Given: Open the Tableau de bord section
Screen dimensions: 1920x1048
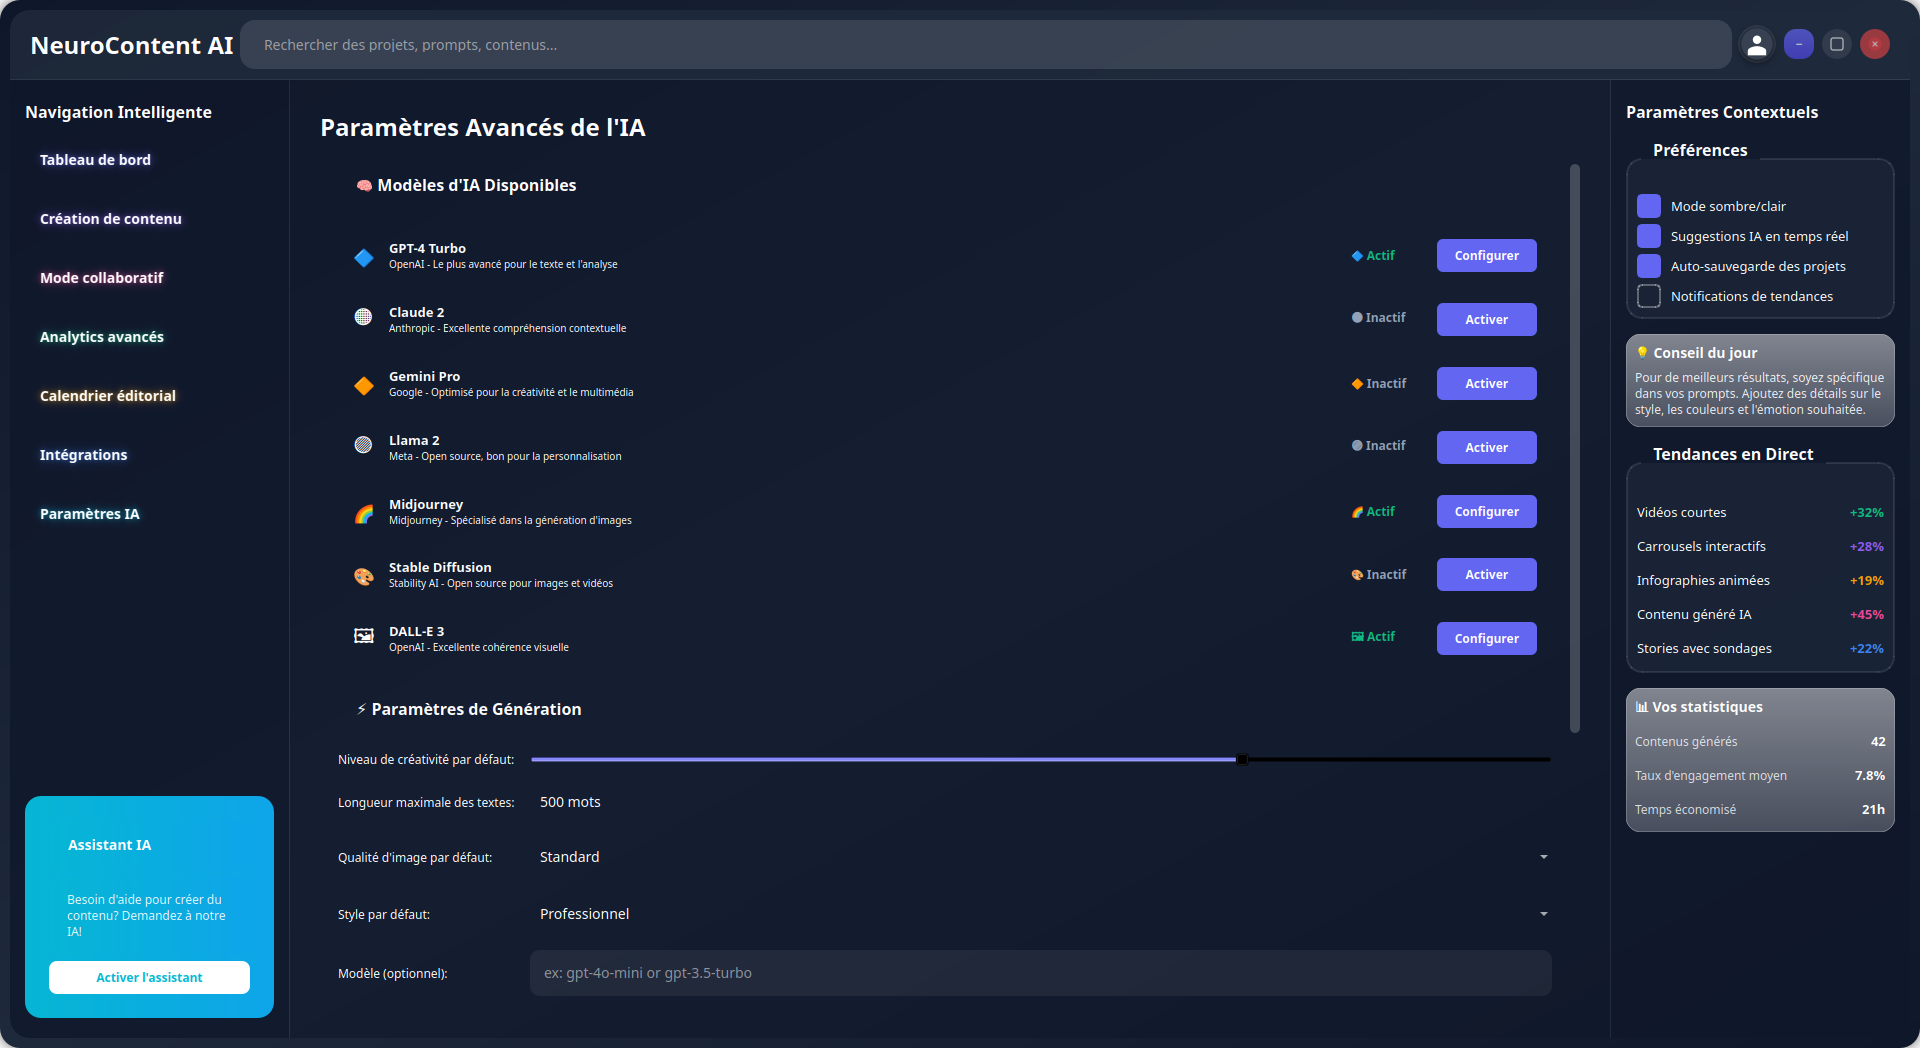Looking at the screenshot, I should 95,159.
